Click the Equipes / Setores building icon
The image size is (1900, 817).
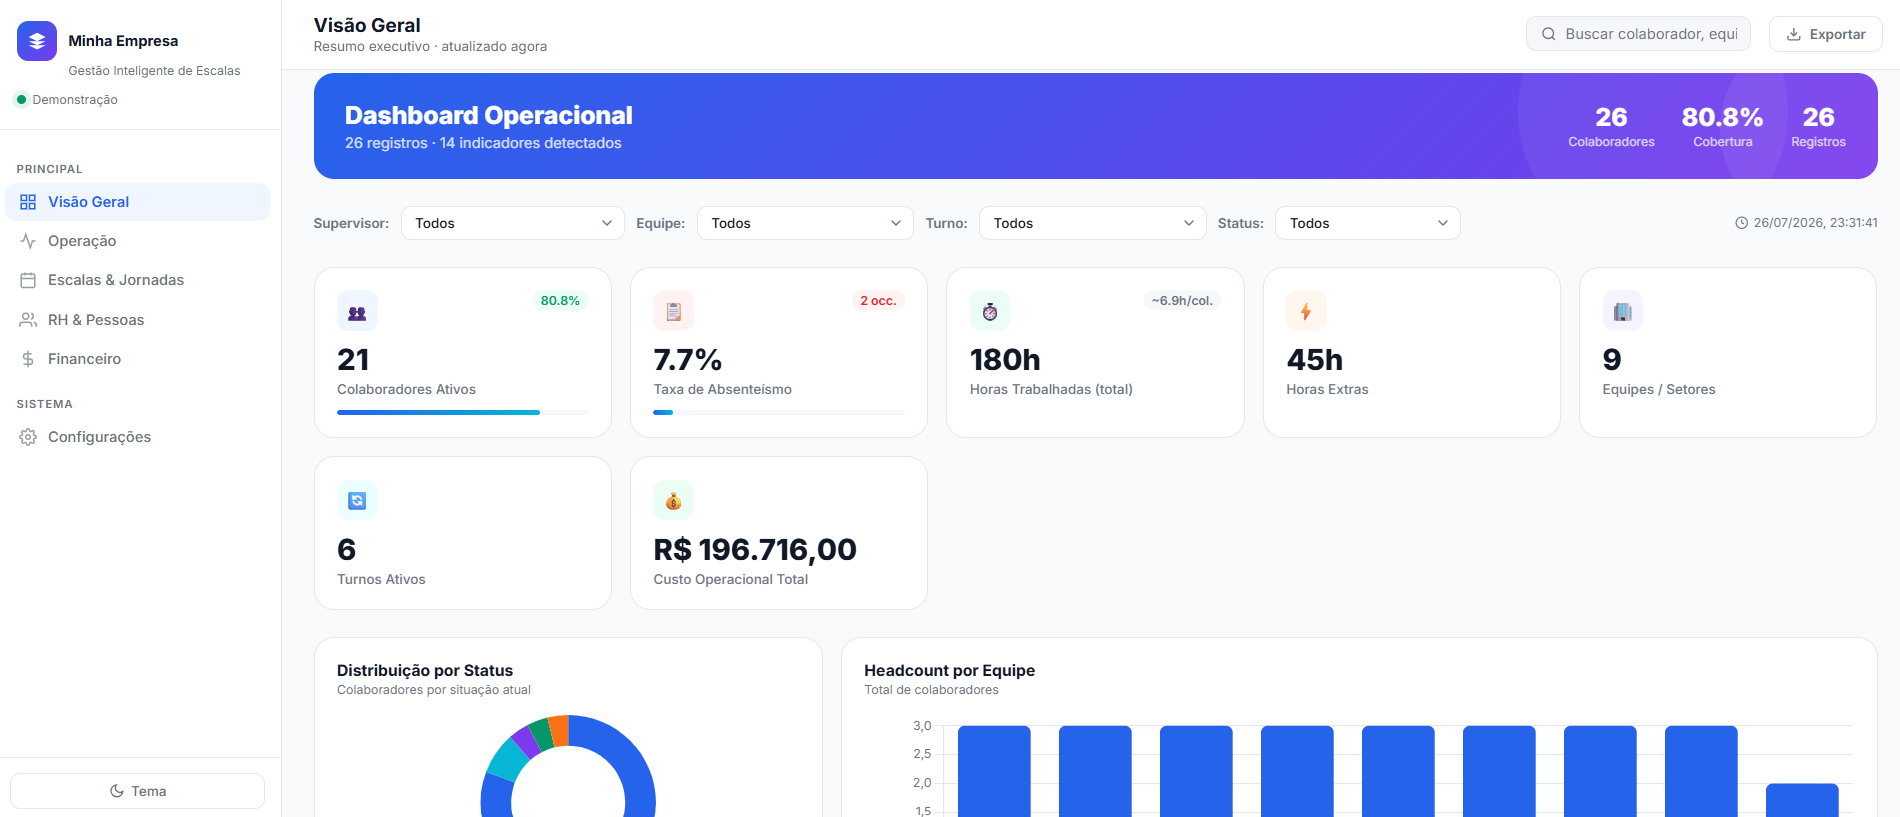[x=1622, y=311]
